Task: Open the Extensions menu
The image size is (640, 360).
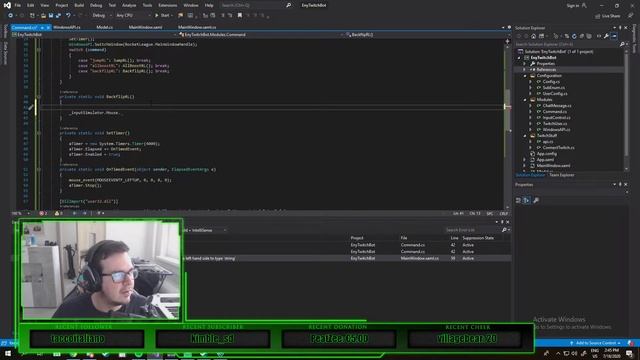Action: click(167, 5)
